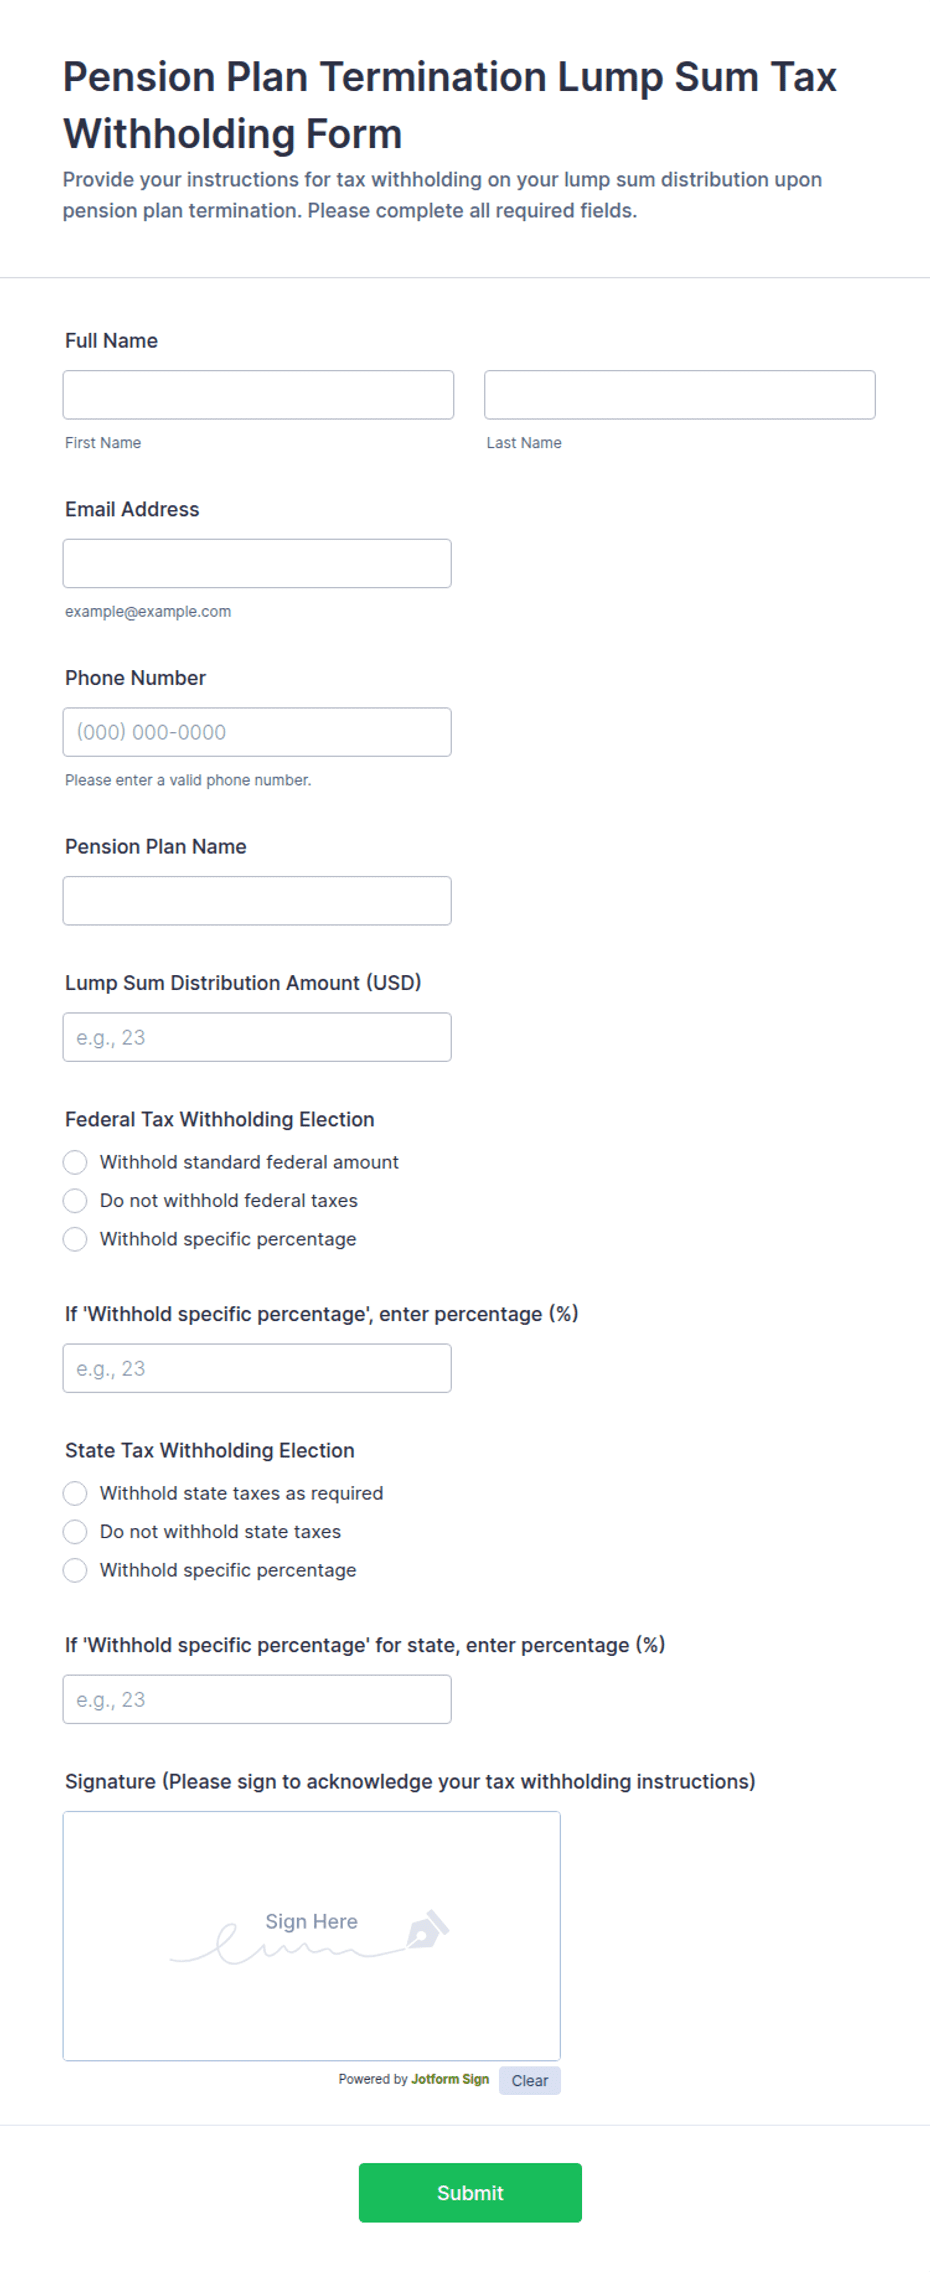Clear the signature with Clear button
This screenshot has height=2272, width=930.
point(530,2080)
